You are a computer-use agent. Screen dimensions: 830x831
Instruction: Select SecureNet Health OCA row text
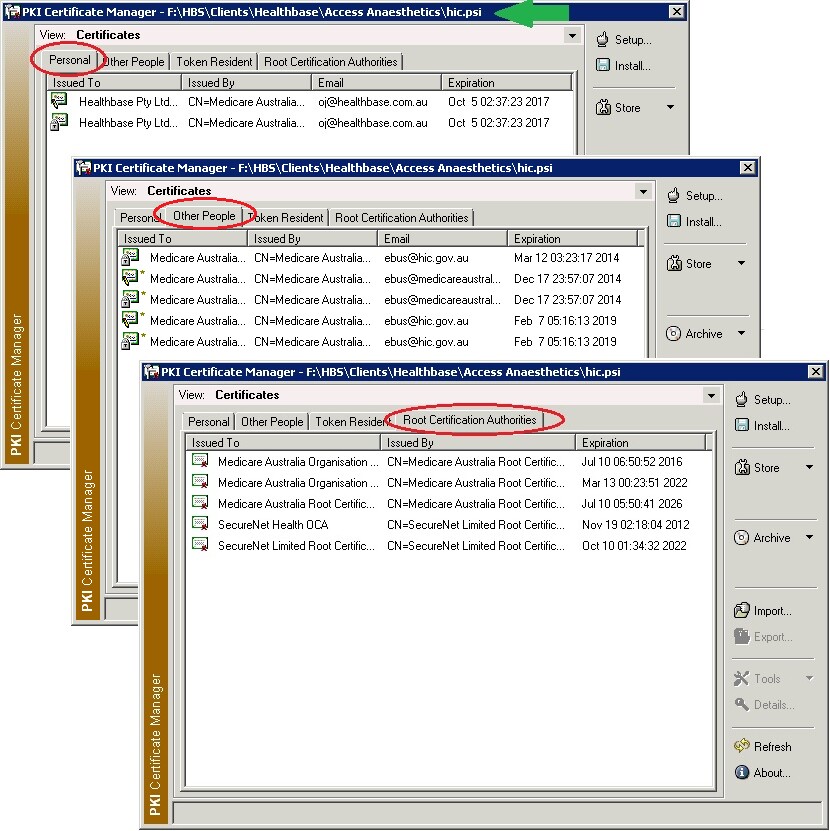tap(273, 525)
